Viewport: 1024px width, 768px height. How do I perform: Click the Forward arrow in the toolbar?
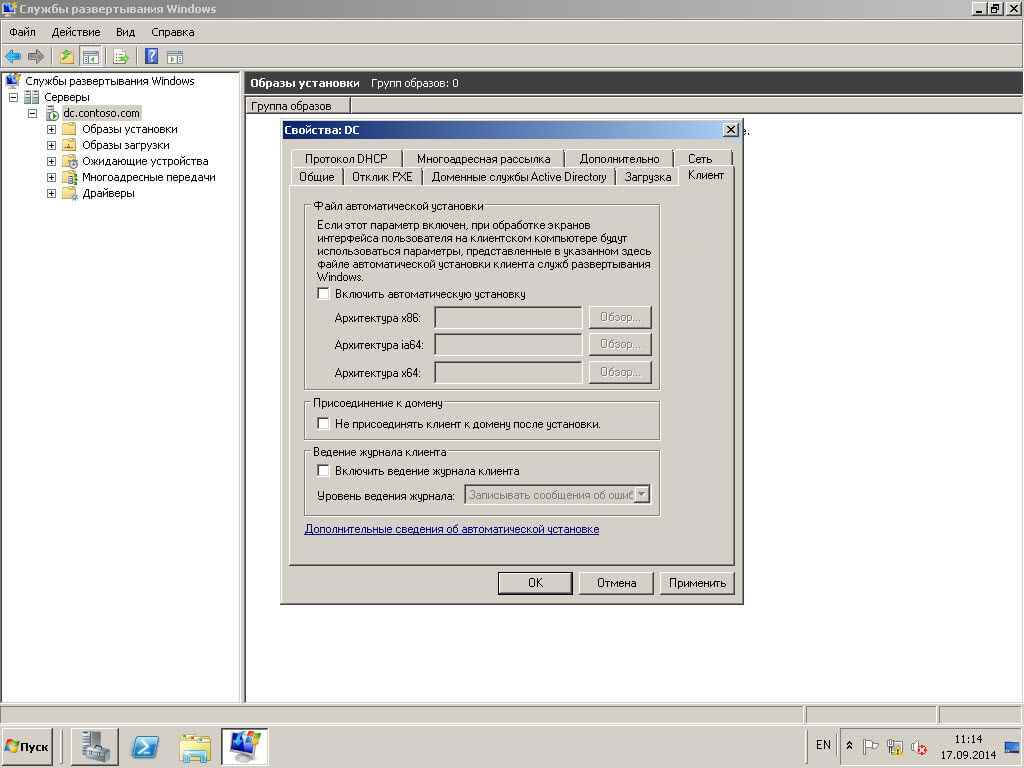[35, 57]
